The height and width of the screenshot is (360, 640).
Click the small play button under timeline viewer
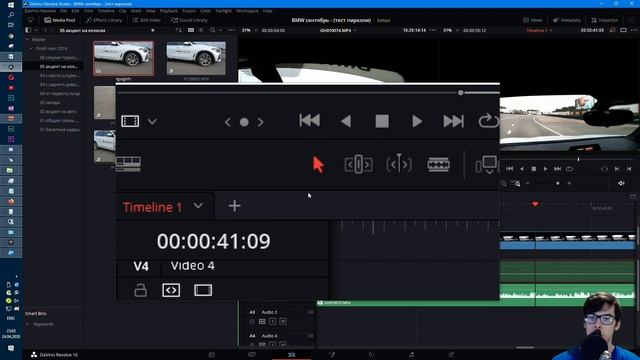point(545,169)
